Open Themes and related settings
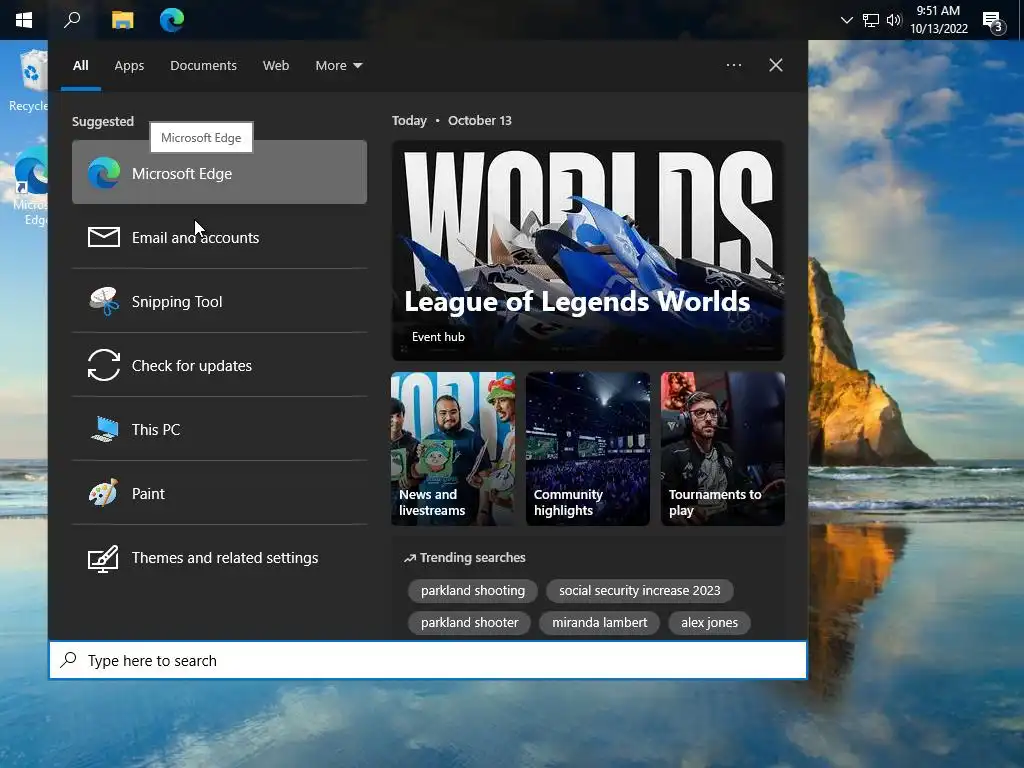 [219, 557]
